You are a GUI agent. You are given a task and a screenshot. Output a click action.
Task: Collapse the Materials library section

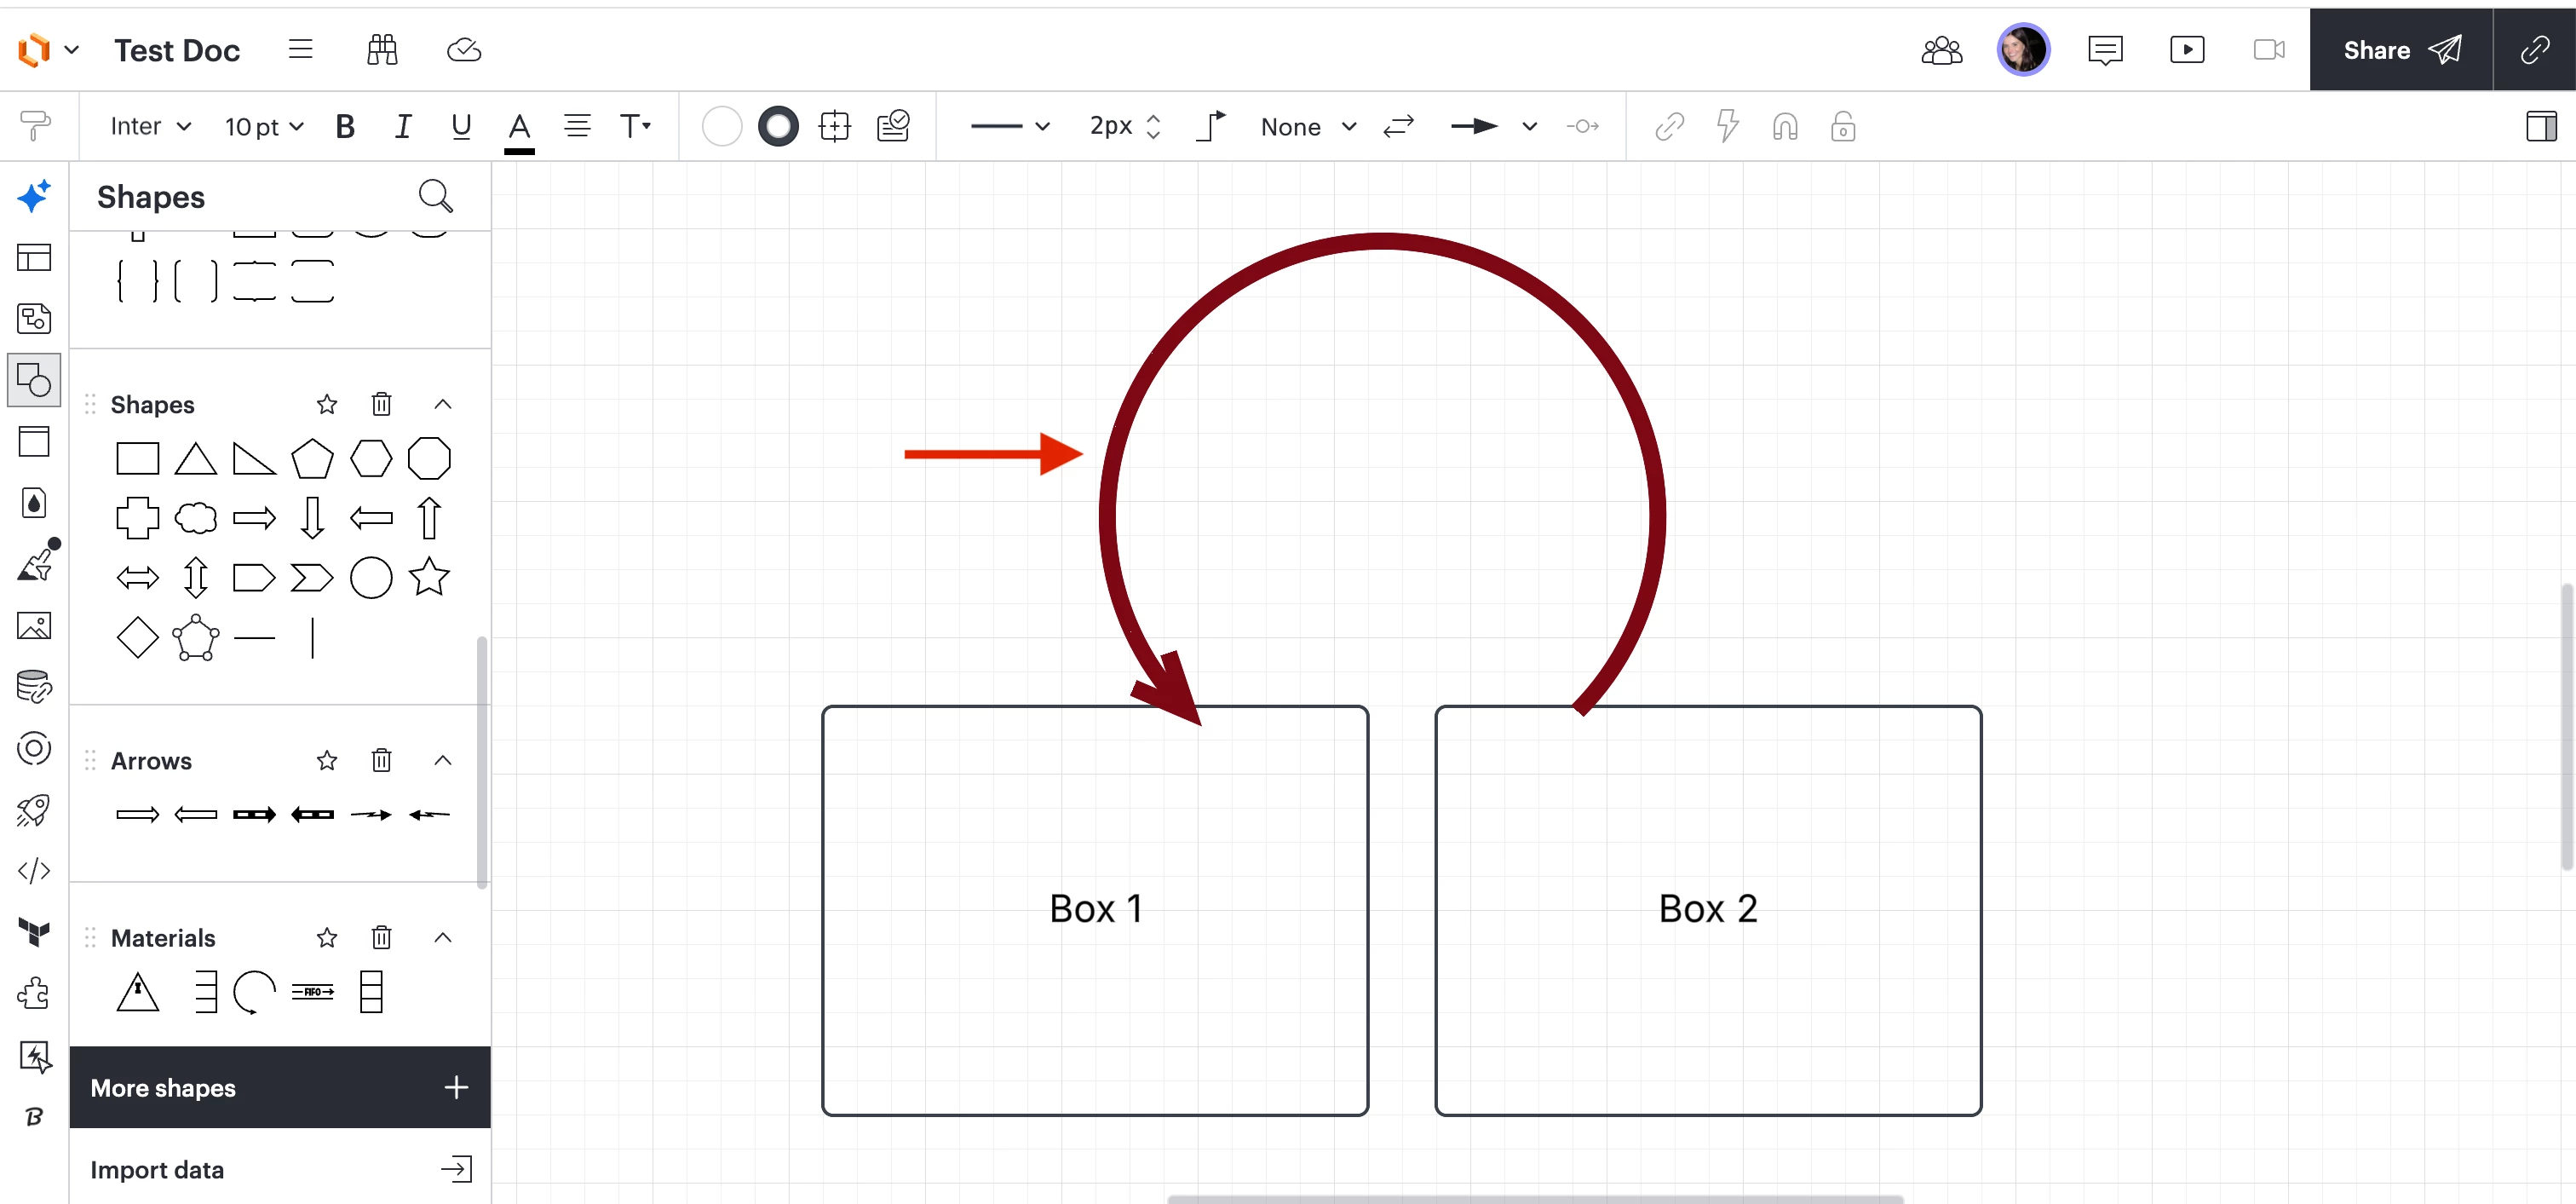[443, 938]
